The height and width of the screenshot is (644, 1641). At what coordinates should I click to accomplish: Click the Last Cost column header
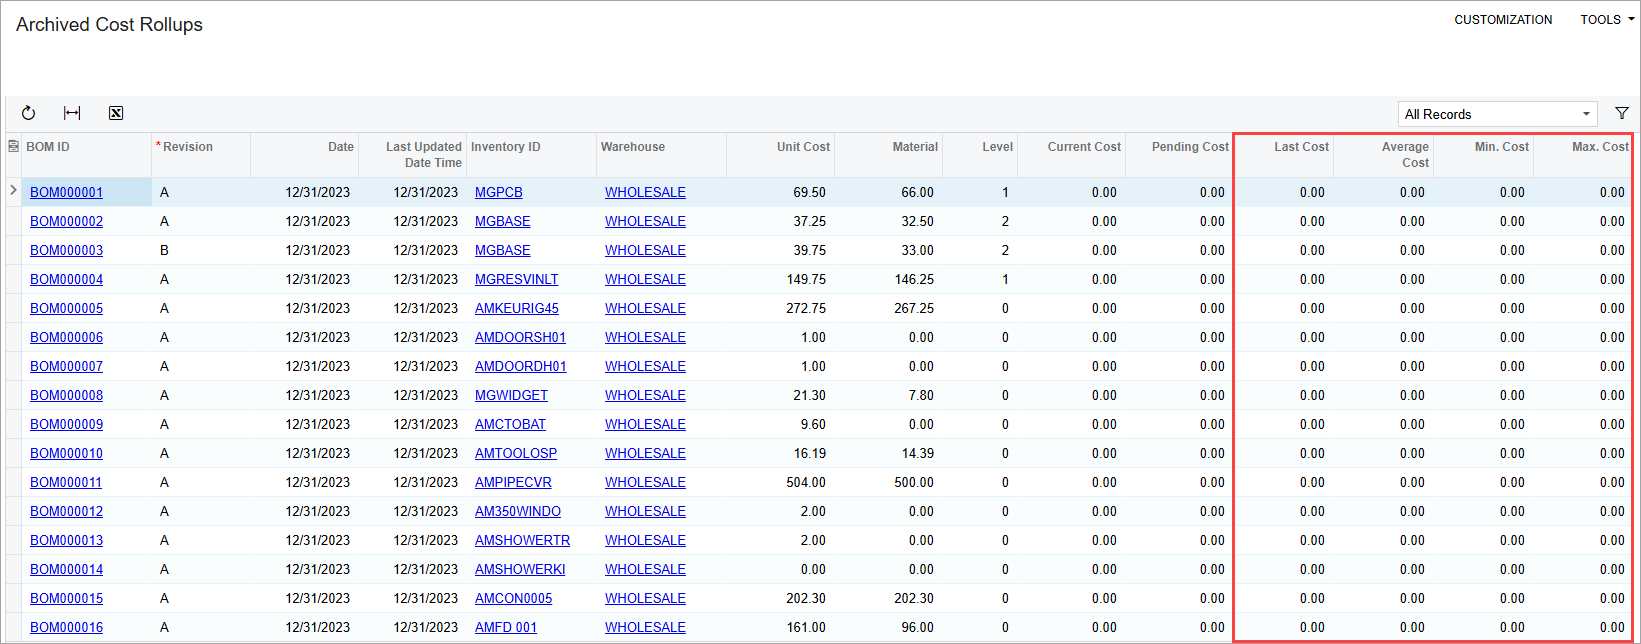[x=1300, y=147]
